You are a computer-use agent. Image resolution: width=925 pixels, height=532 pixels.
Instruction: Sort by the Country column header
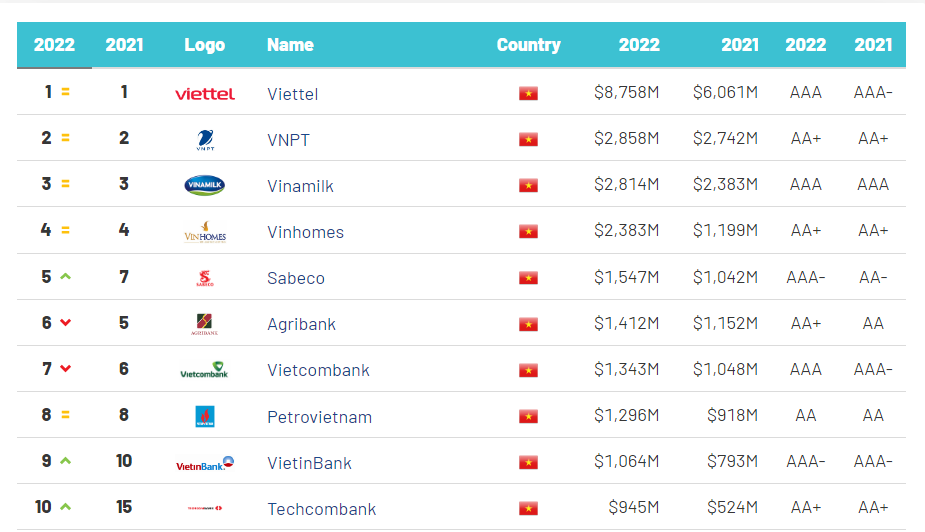pyautogui.click(x=528, y=45)
